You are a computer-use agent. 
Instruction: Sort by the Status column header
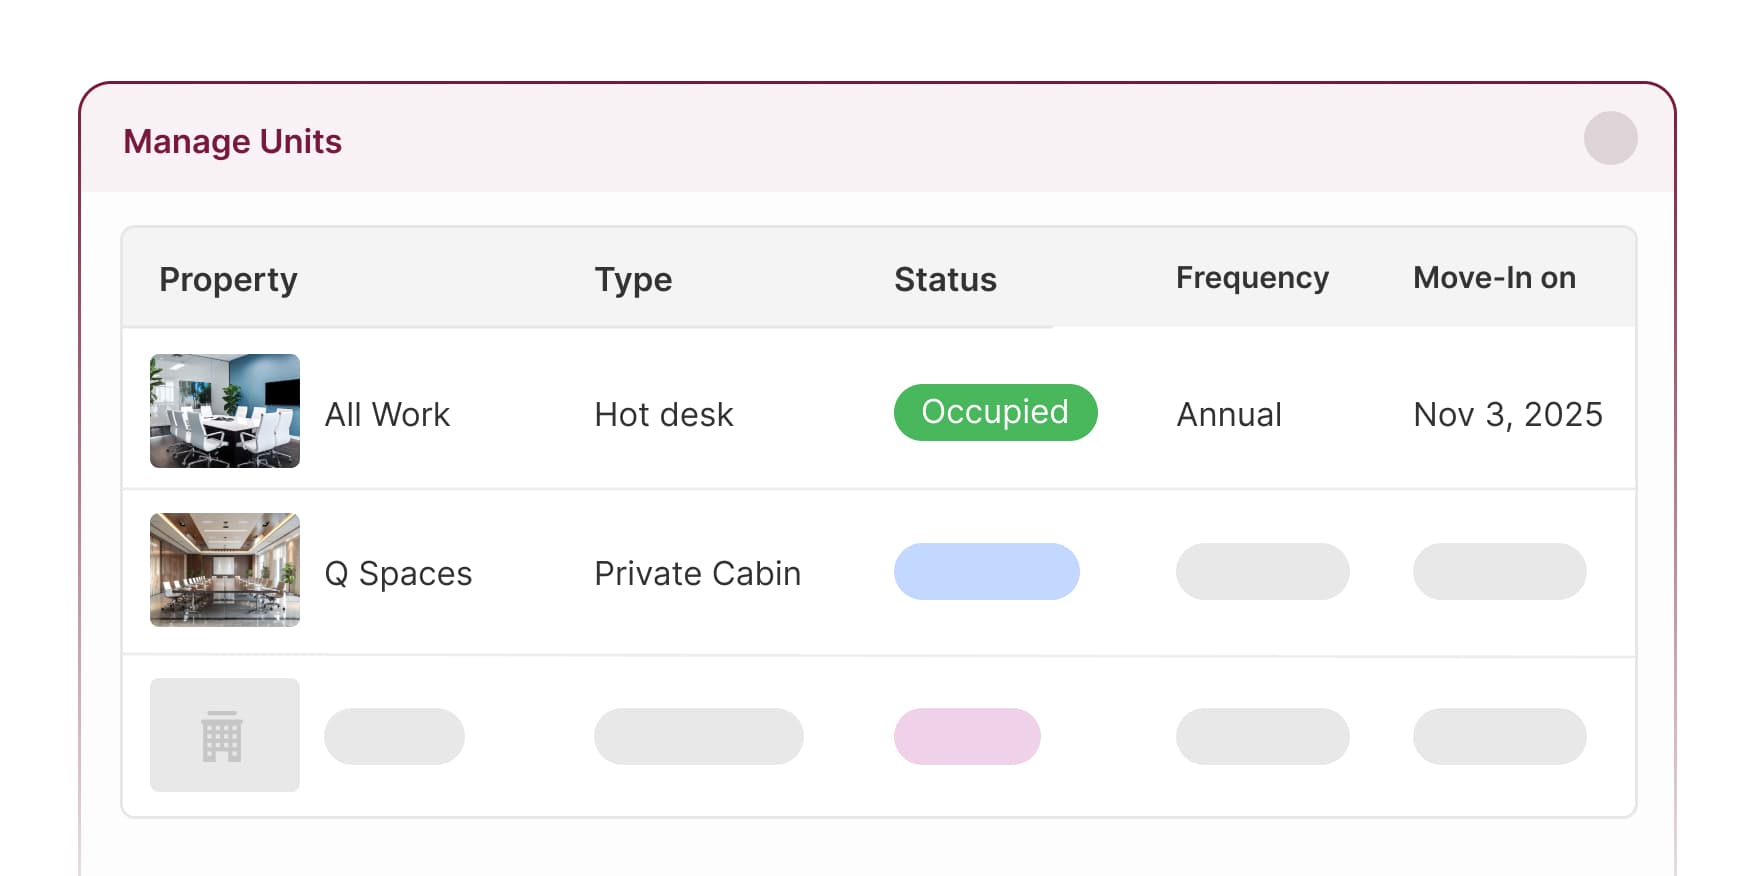944,280
